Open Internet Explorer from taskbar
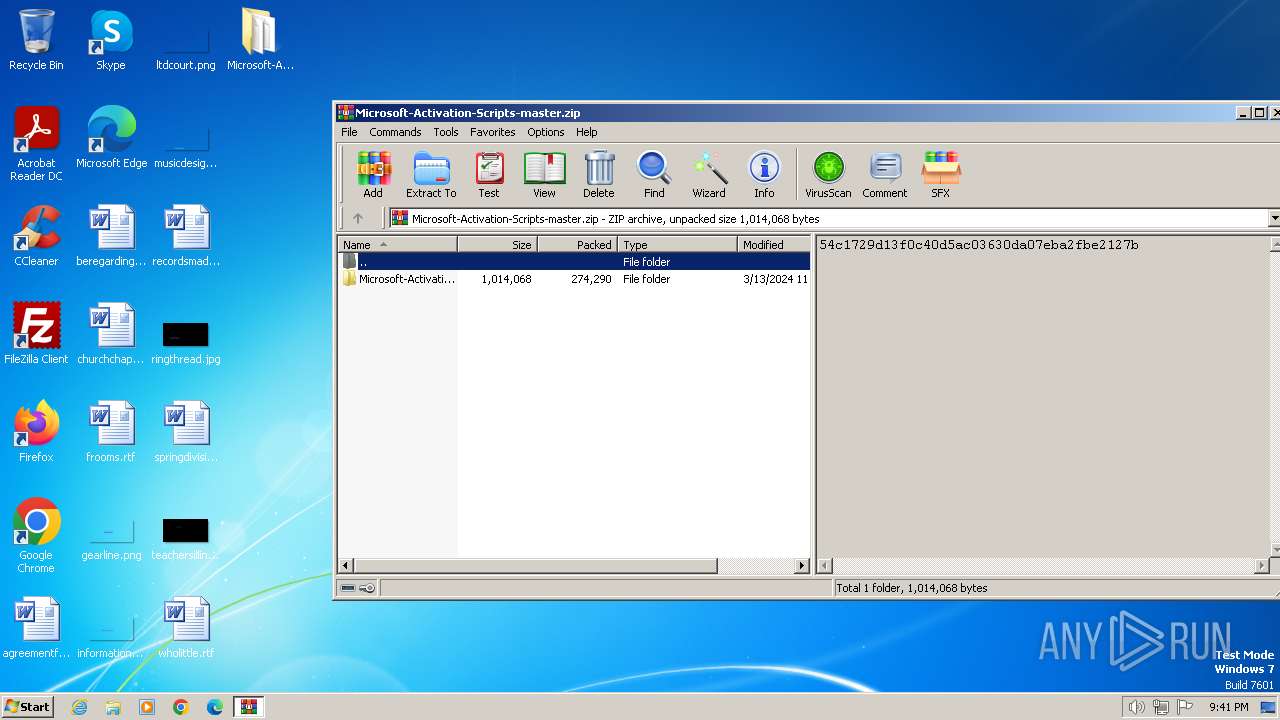1280x720 pixels. point(79,707)
